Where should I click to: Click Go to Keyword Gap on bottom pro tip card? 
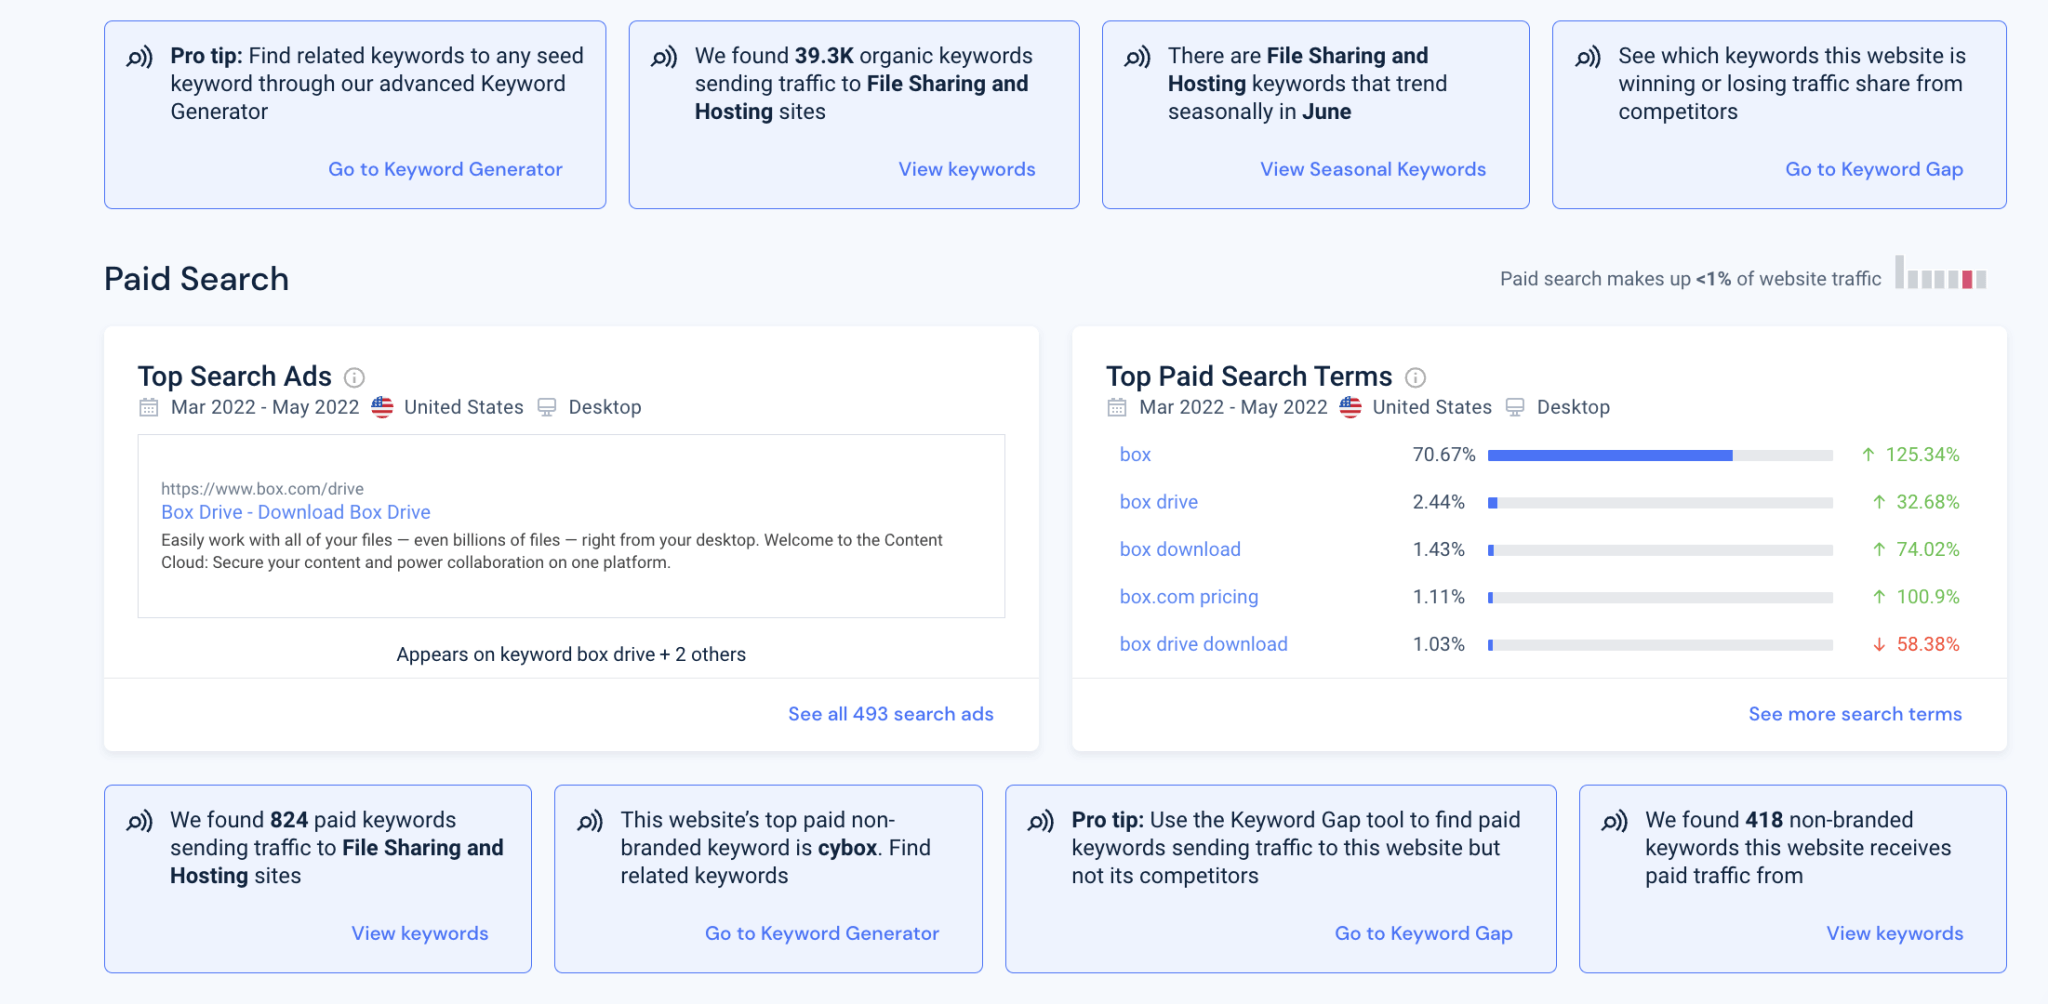pyautogui.click(x=1424, y=933)
